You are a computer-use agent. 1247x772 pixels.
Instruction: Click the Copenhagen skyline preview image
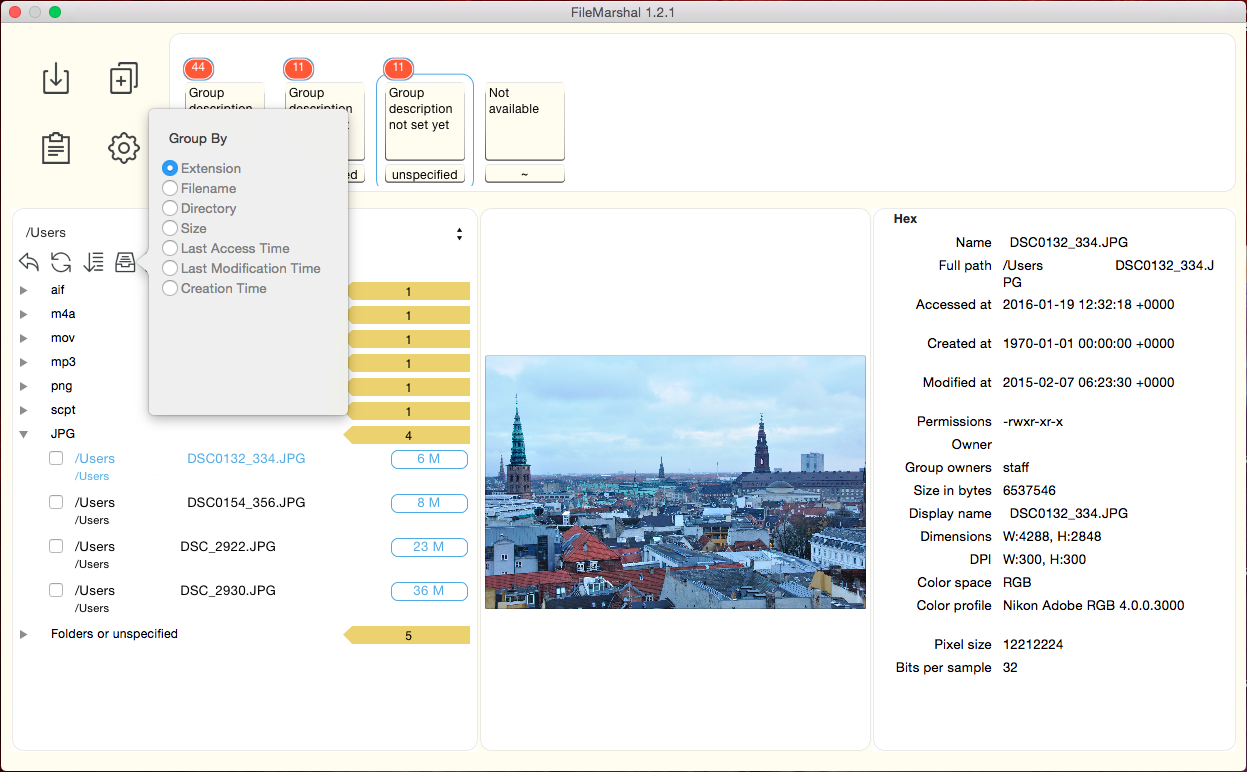[x=675, y=482]
